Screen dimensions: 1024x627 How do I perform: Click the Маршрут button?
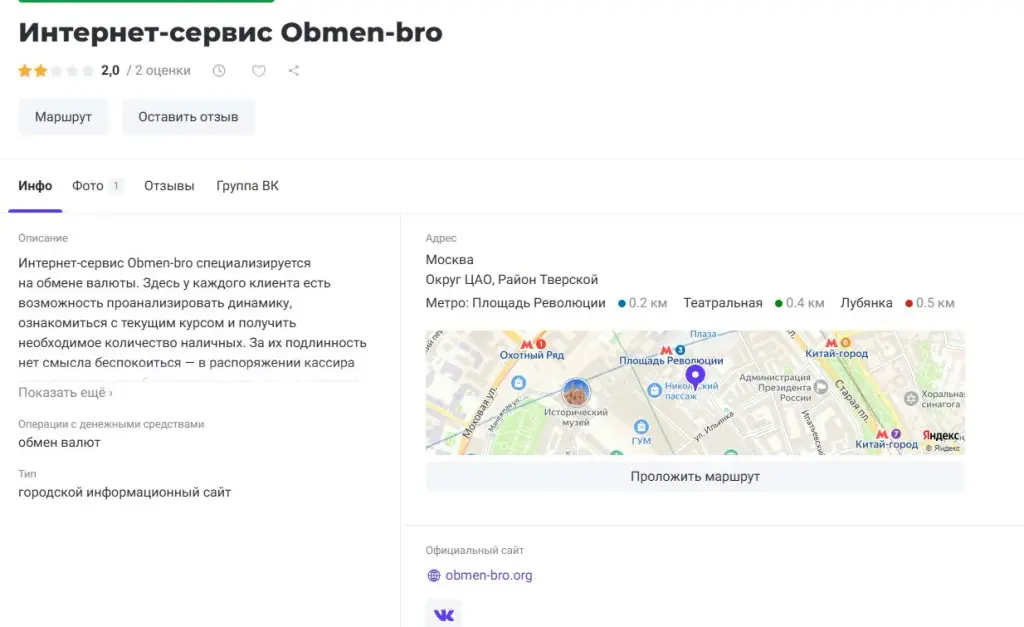(x=63, y=117)
